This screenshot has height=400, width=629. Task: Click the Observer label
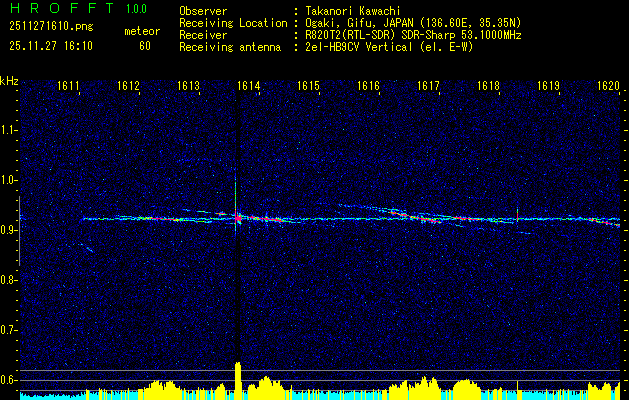[203, 11]
